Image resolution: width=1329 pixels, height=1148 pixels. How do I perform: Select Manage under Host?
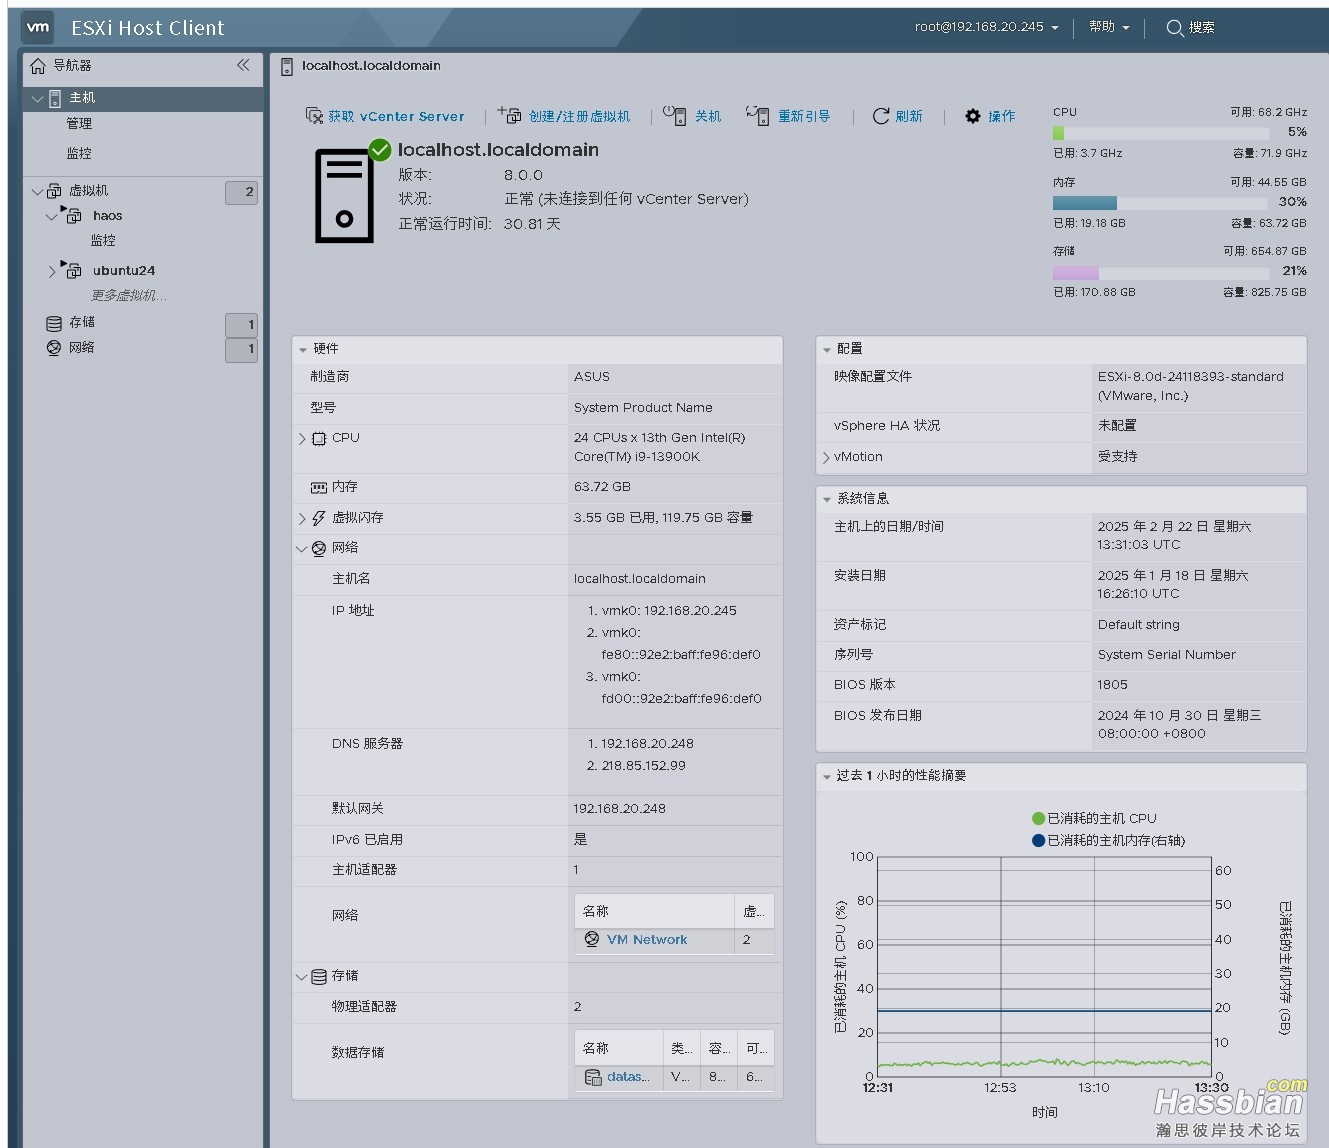79,123
